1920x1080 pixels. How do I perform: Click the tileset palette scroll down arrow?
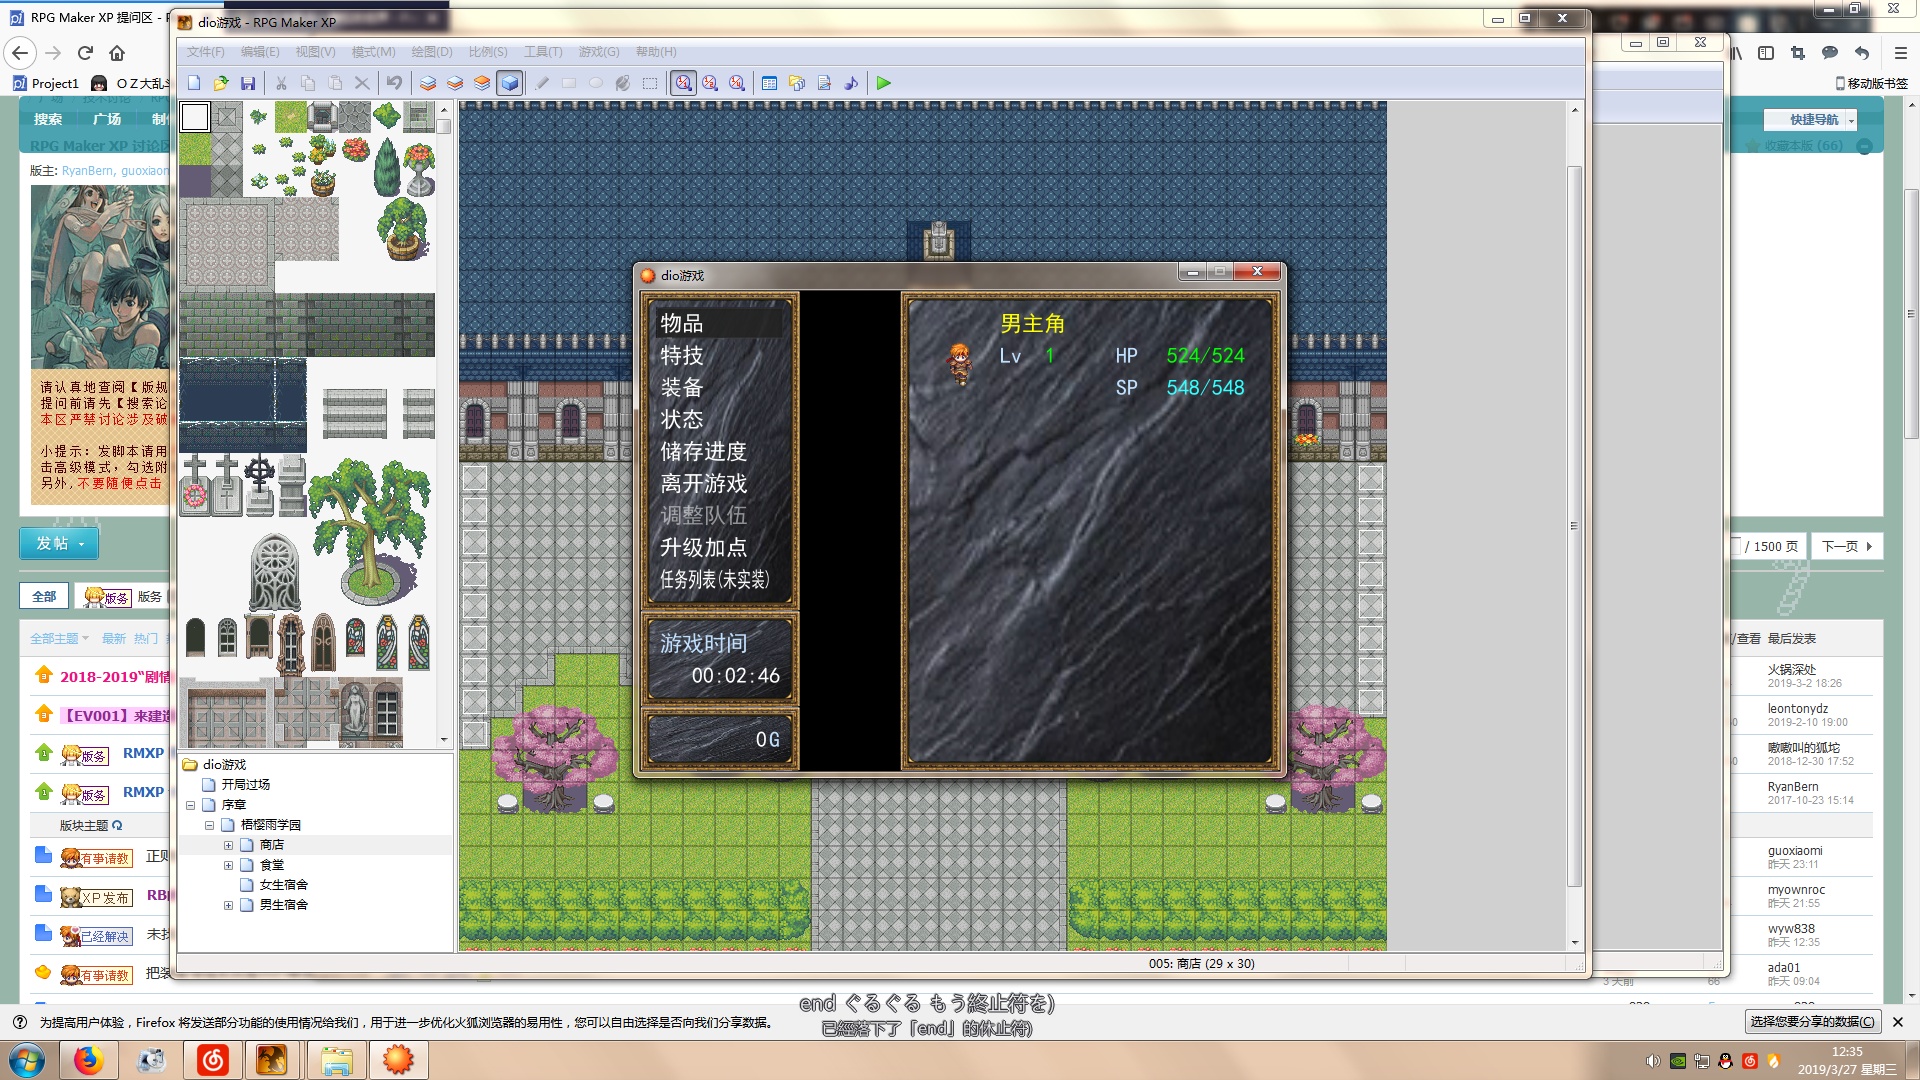444,740
